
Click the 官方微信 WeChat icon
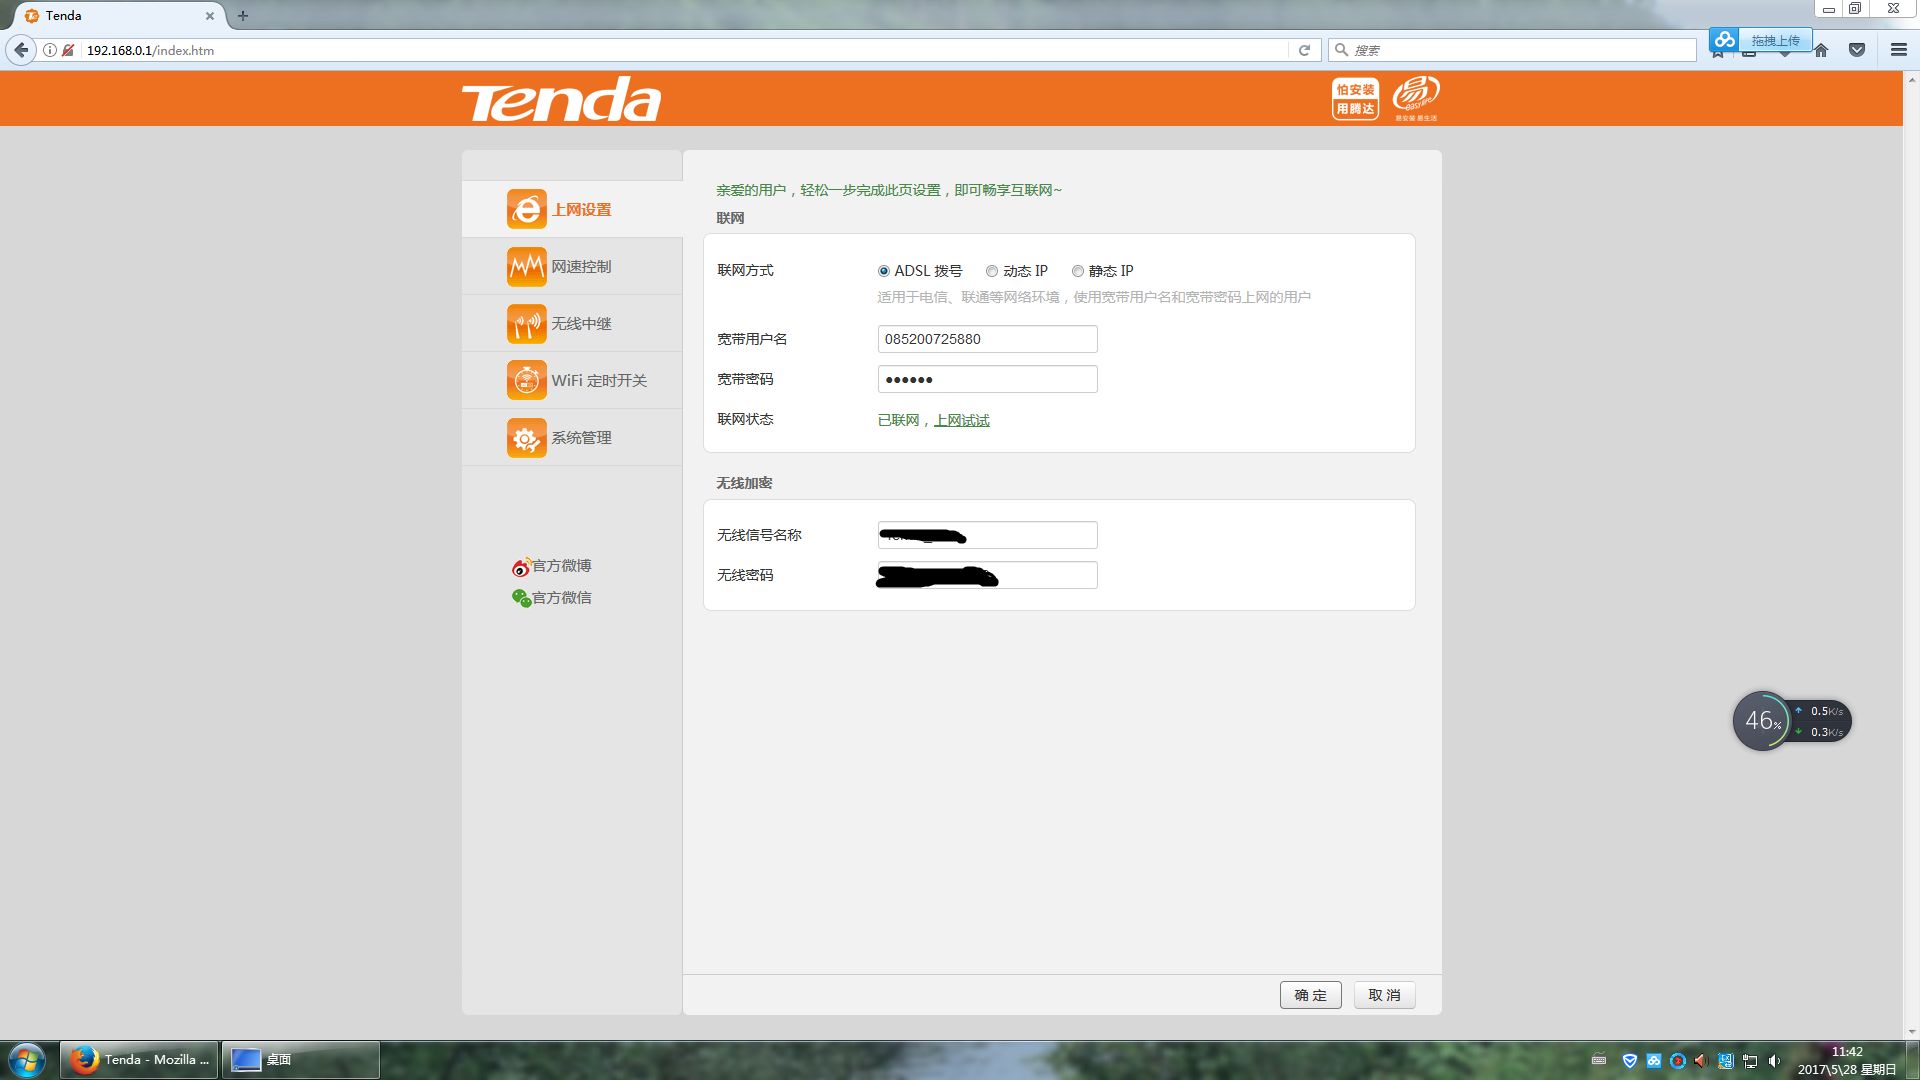(x=520, y=598)
